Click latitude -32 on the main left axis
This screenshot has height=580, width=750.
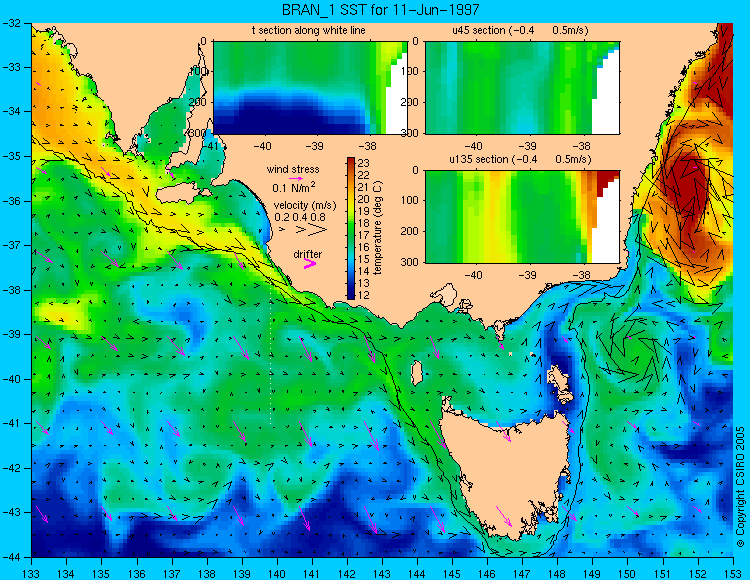click(x=11, y=23)
